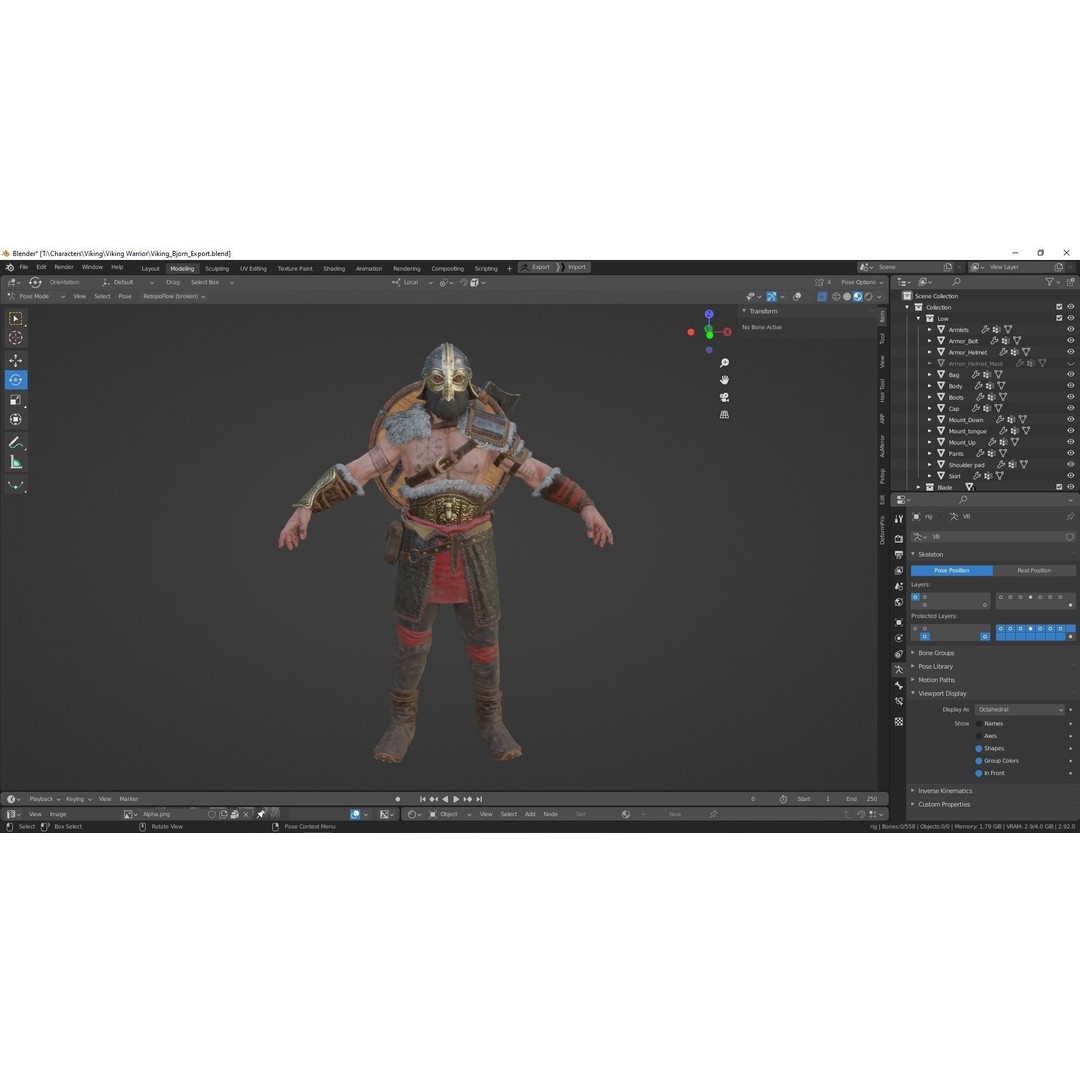Select the Move tool icon
The height and width of the screenshot is (1080, 1080).
click(15, 360)
